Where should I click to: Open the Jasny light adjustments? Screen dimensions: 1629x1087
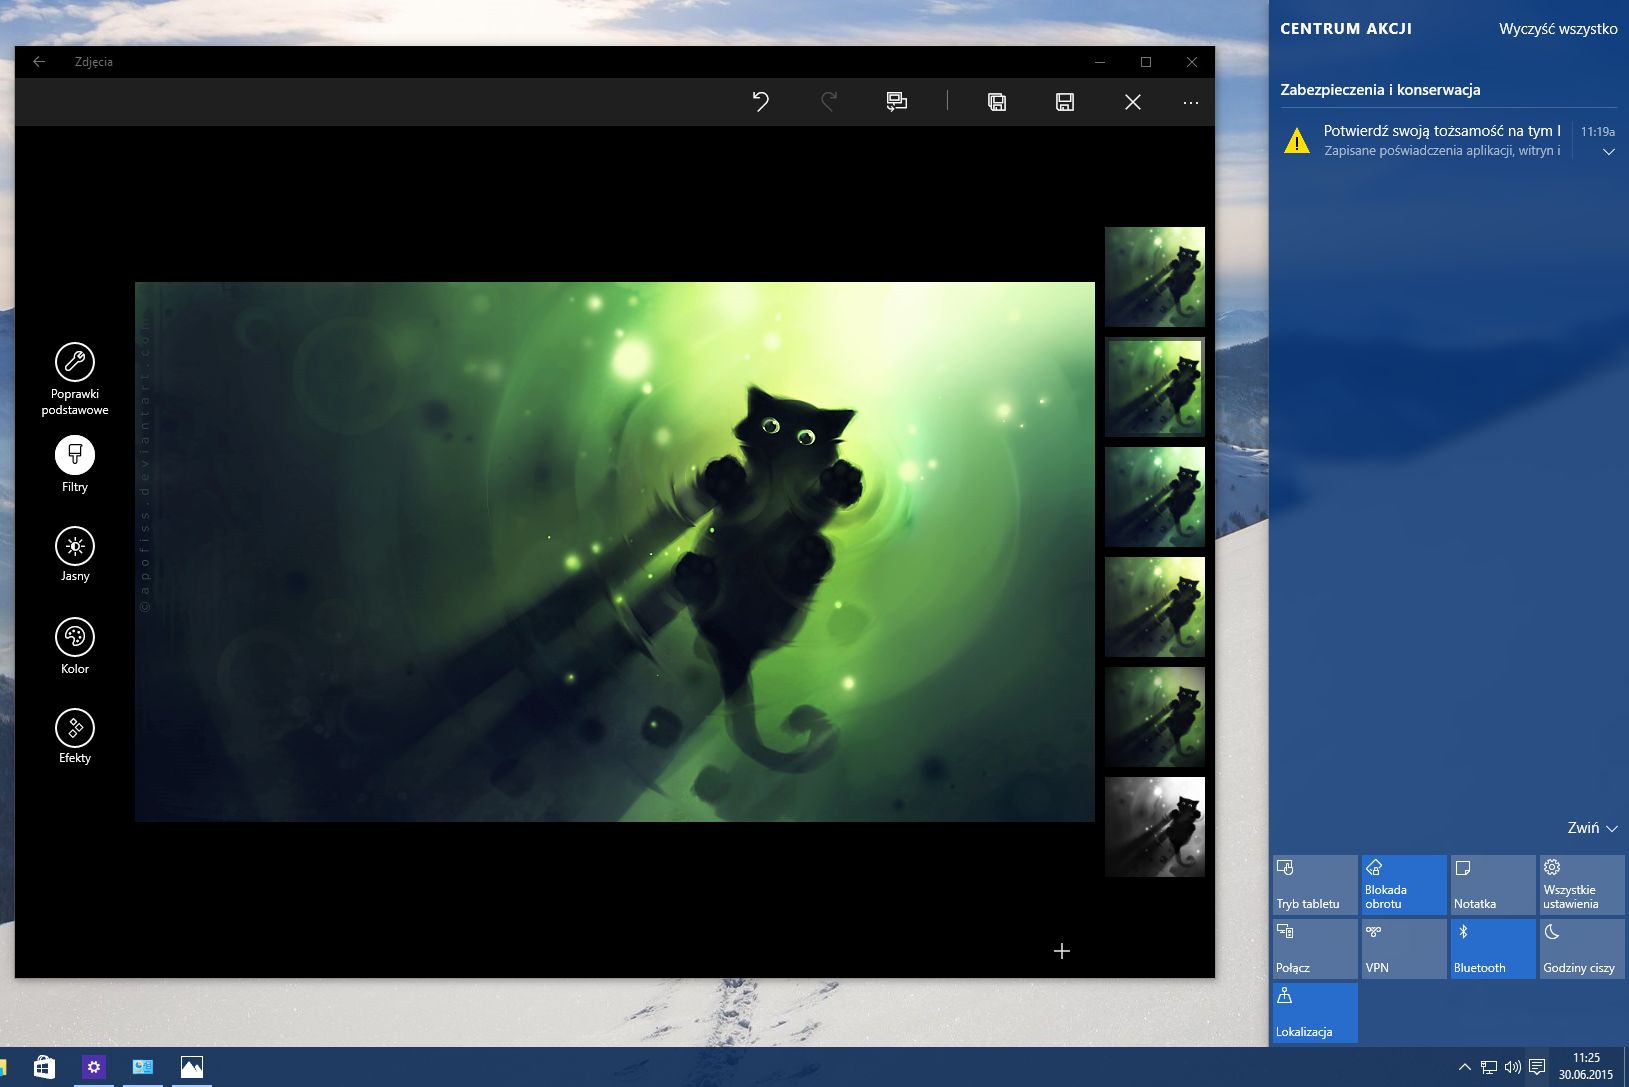[x=75, y=554]
